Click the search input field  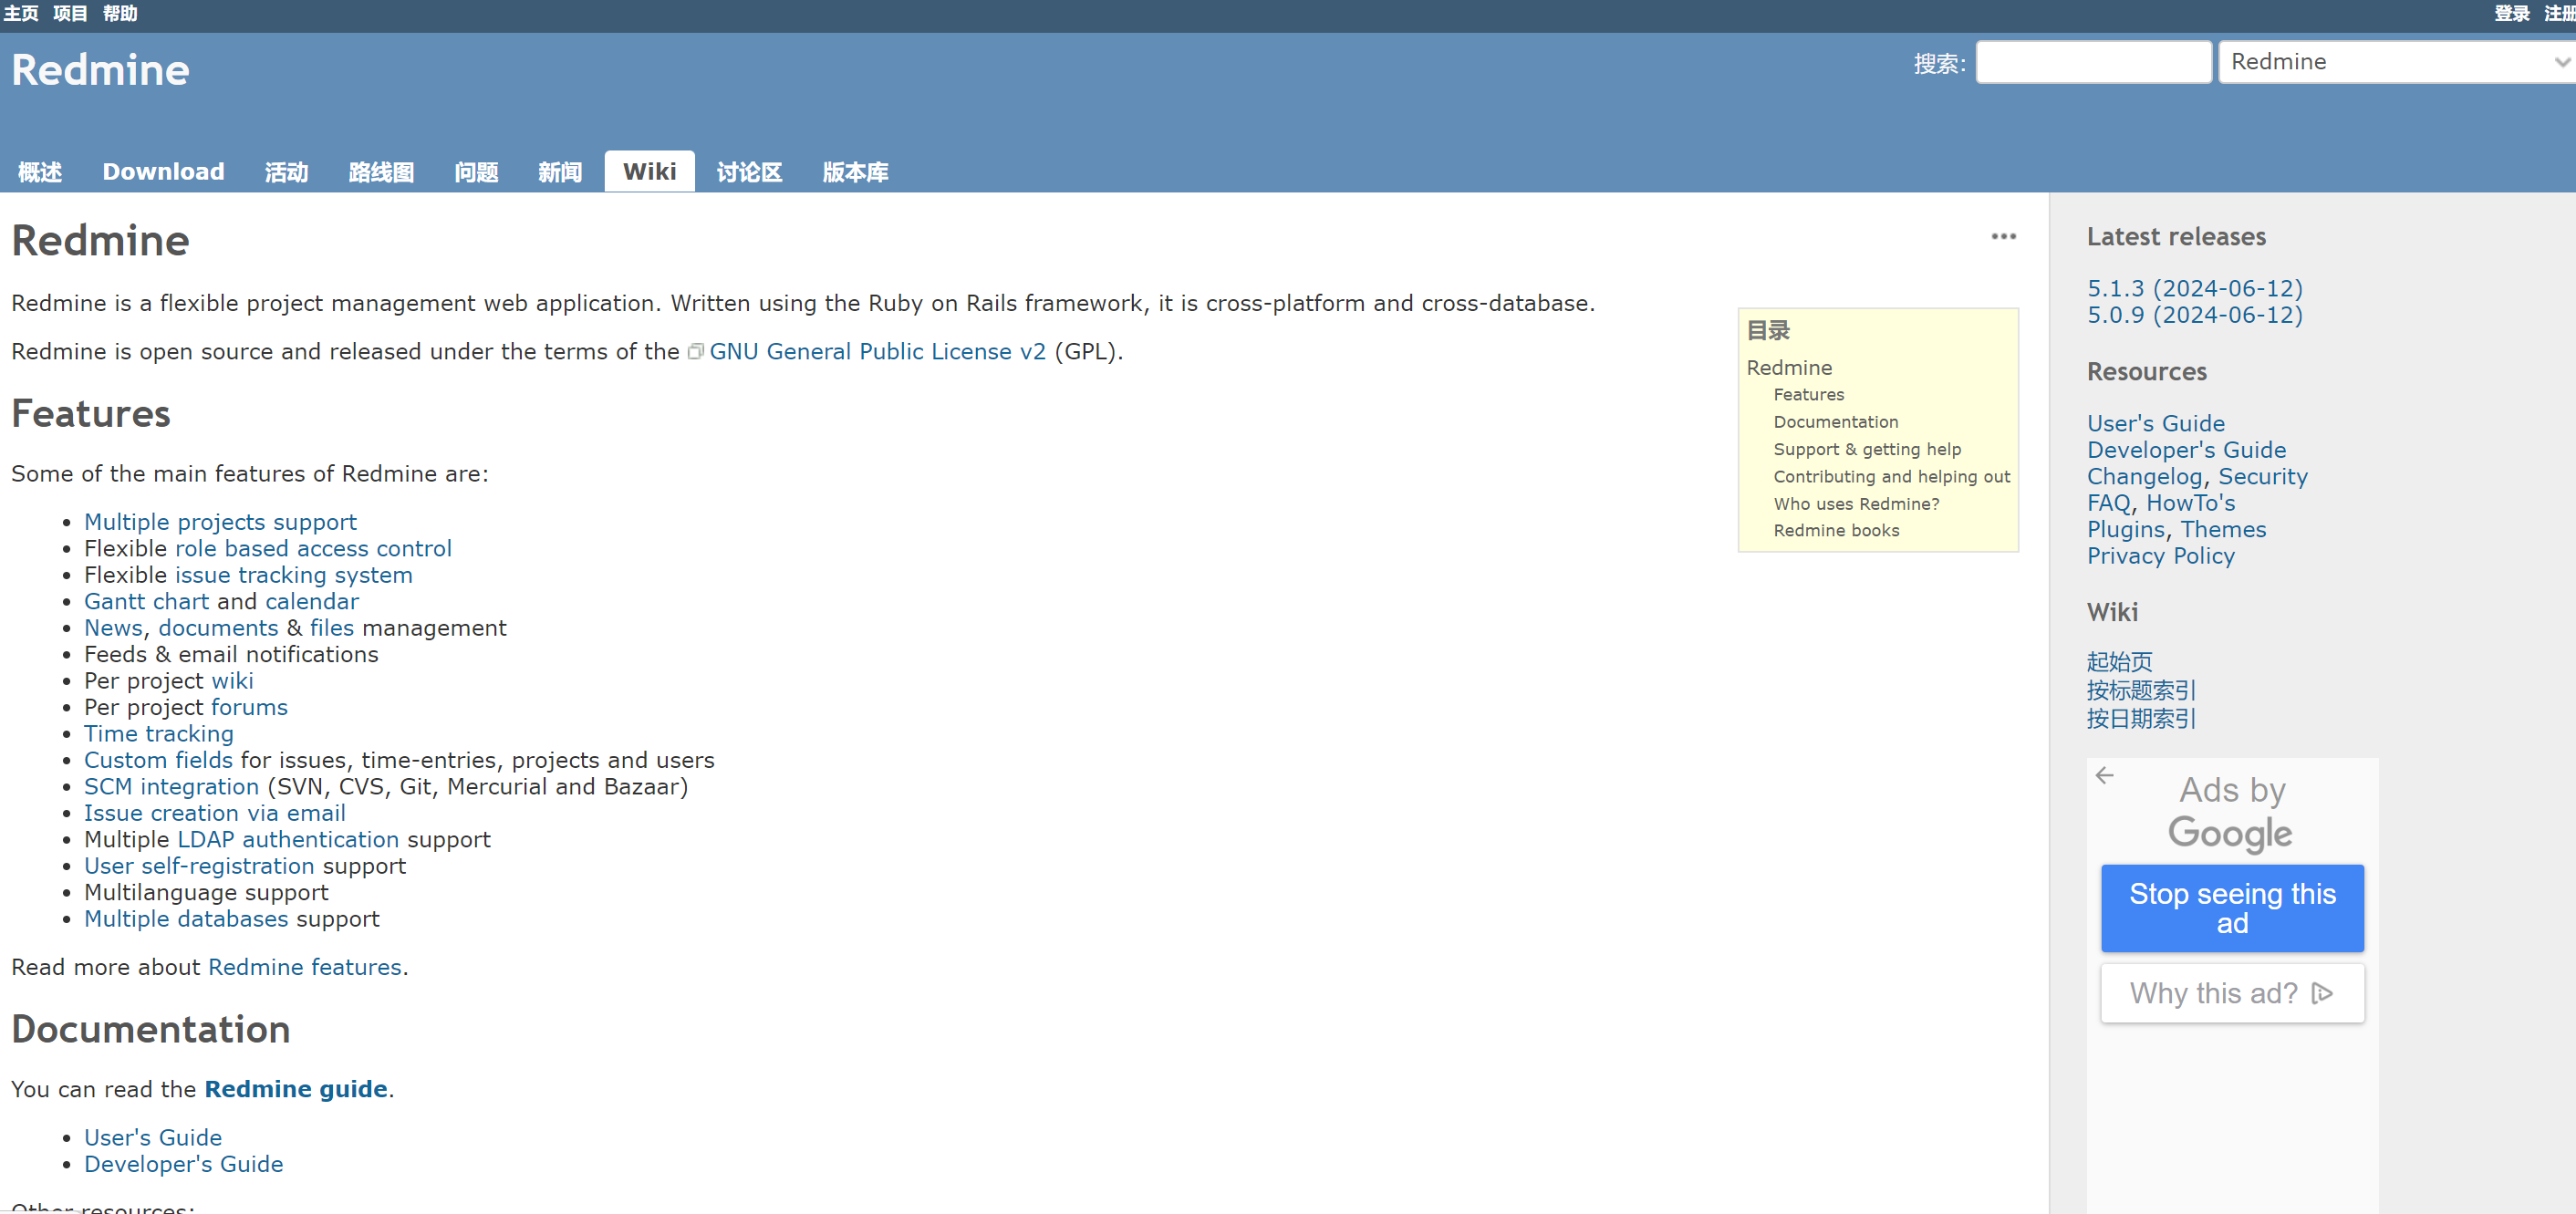point(2093,62)
